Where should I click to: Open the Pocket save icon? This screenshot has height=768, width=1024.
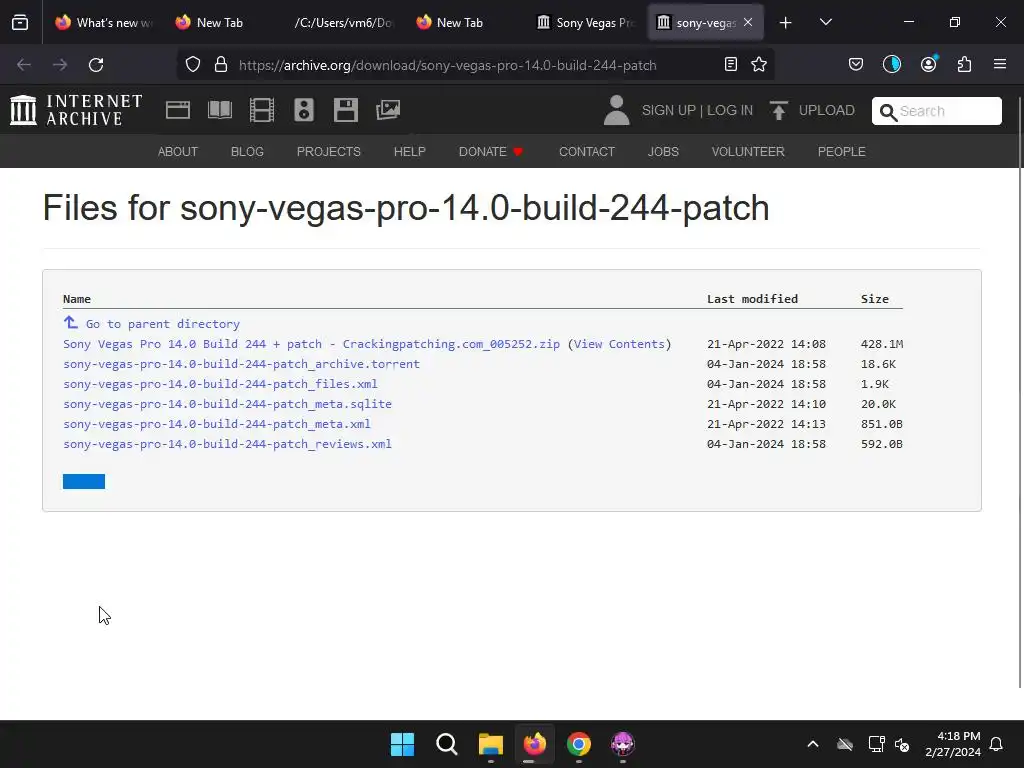(x=856, y=64)
